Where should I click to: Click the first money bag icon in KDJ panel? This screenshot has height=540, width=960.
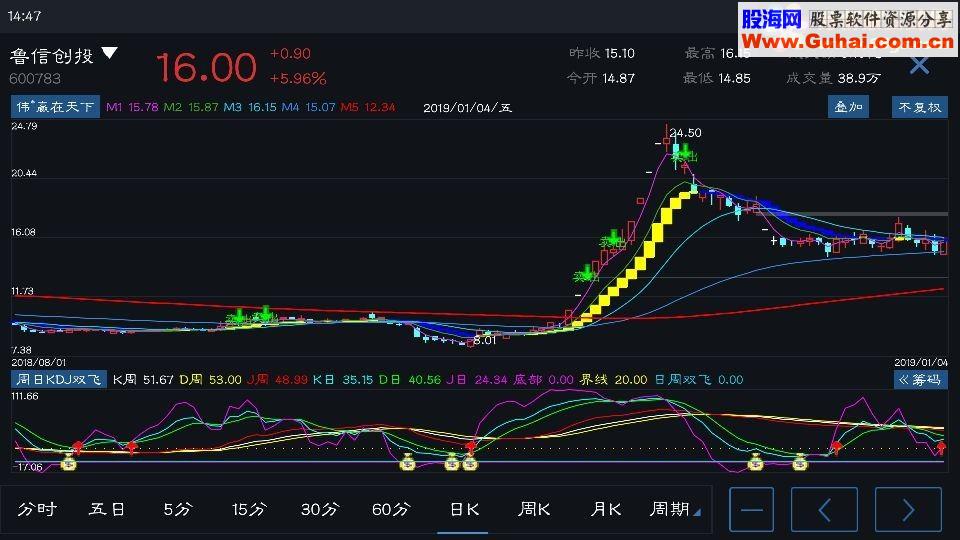(69, 463)
